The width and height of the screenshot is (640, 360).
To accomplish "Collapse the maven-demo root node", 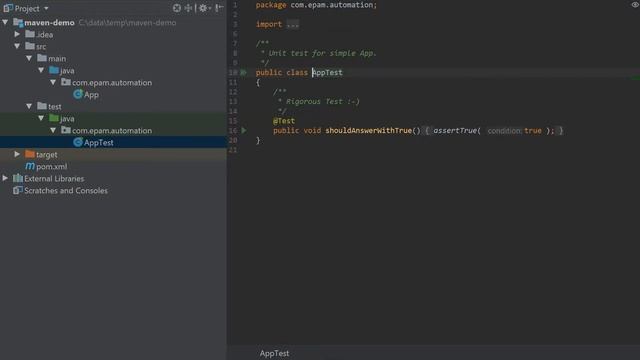I will (x=5, y=22).
